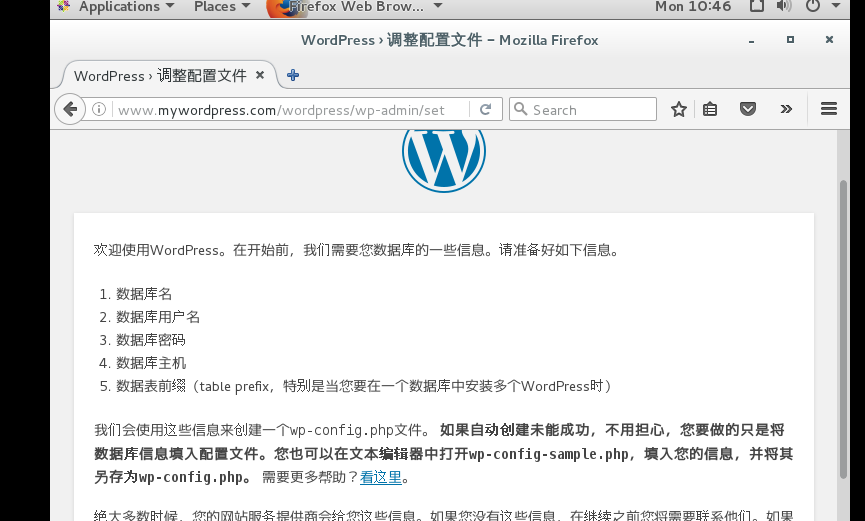865x521 pixels.
Task: Maximize the Firefox window
Action: (790, 40)
